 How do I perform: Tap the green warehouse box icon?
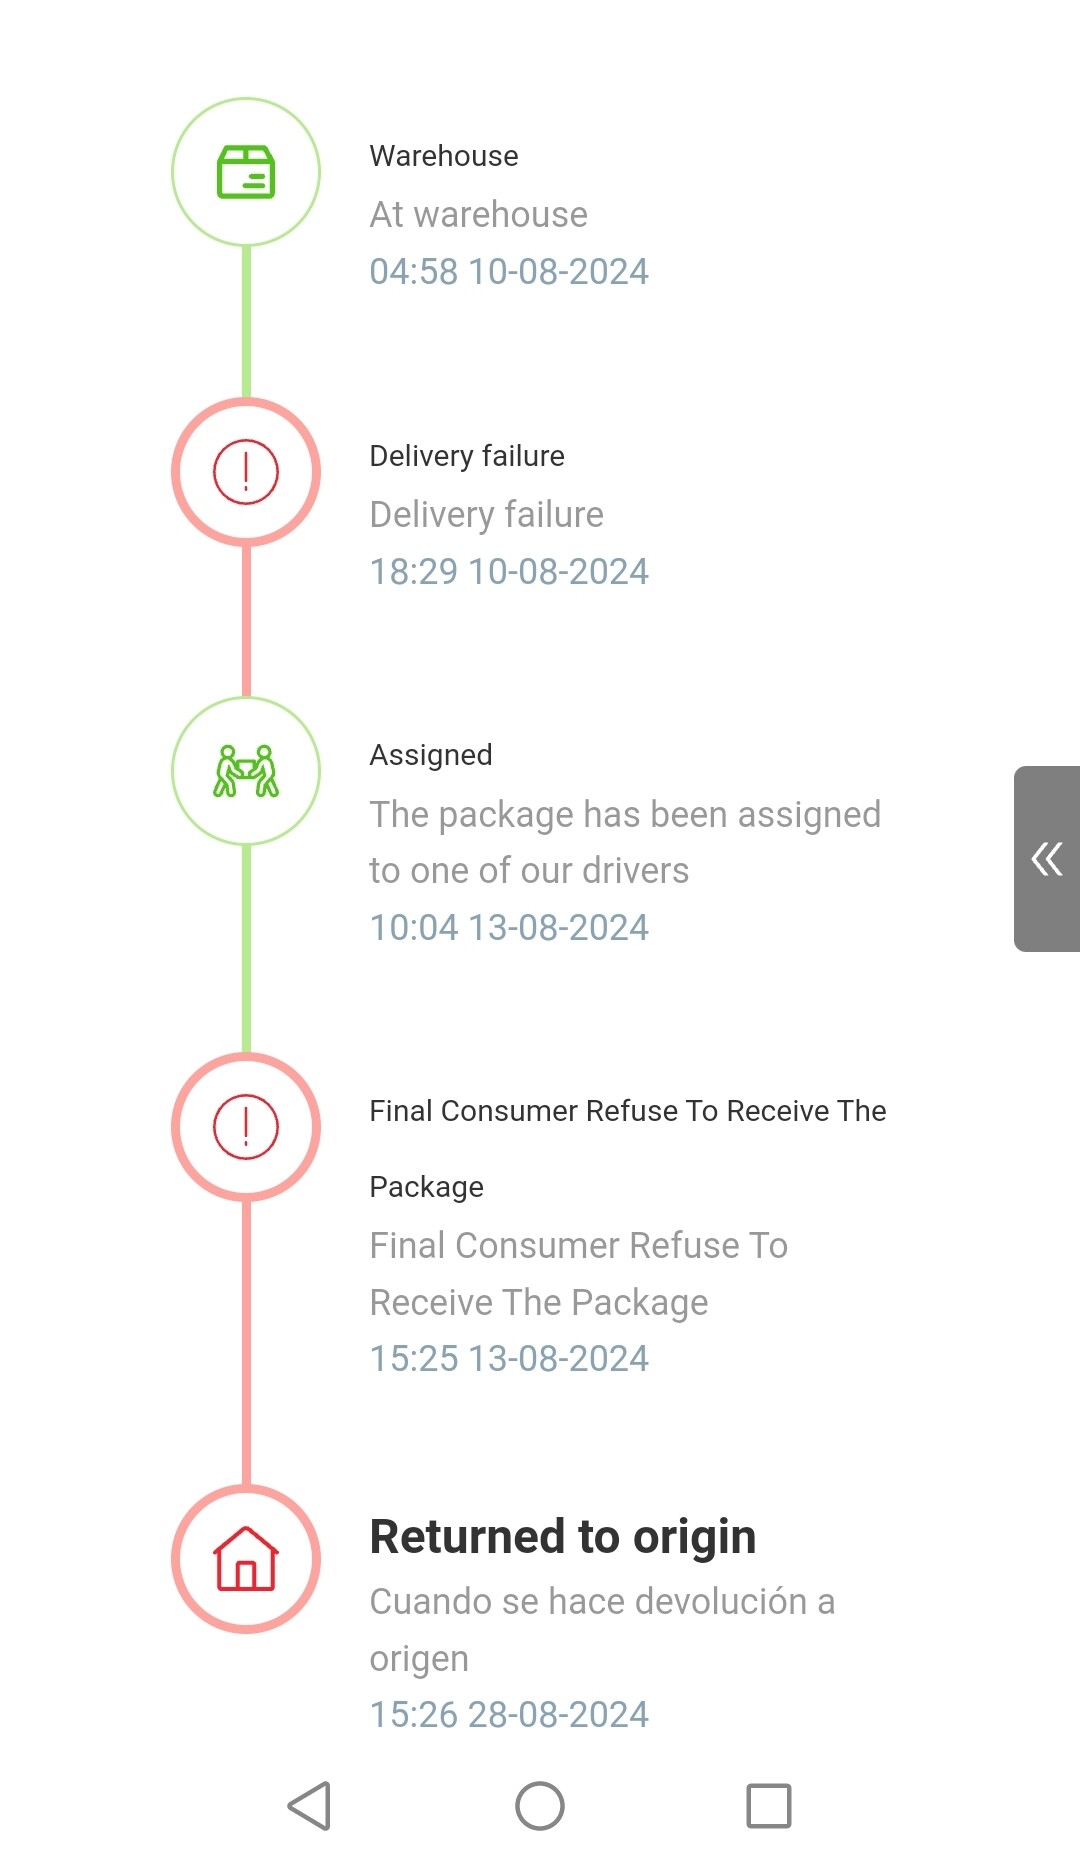246,172
